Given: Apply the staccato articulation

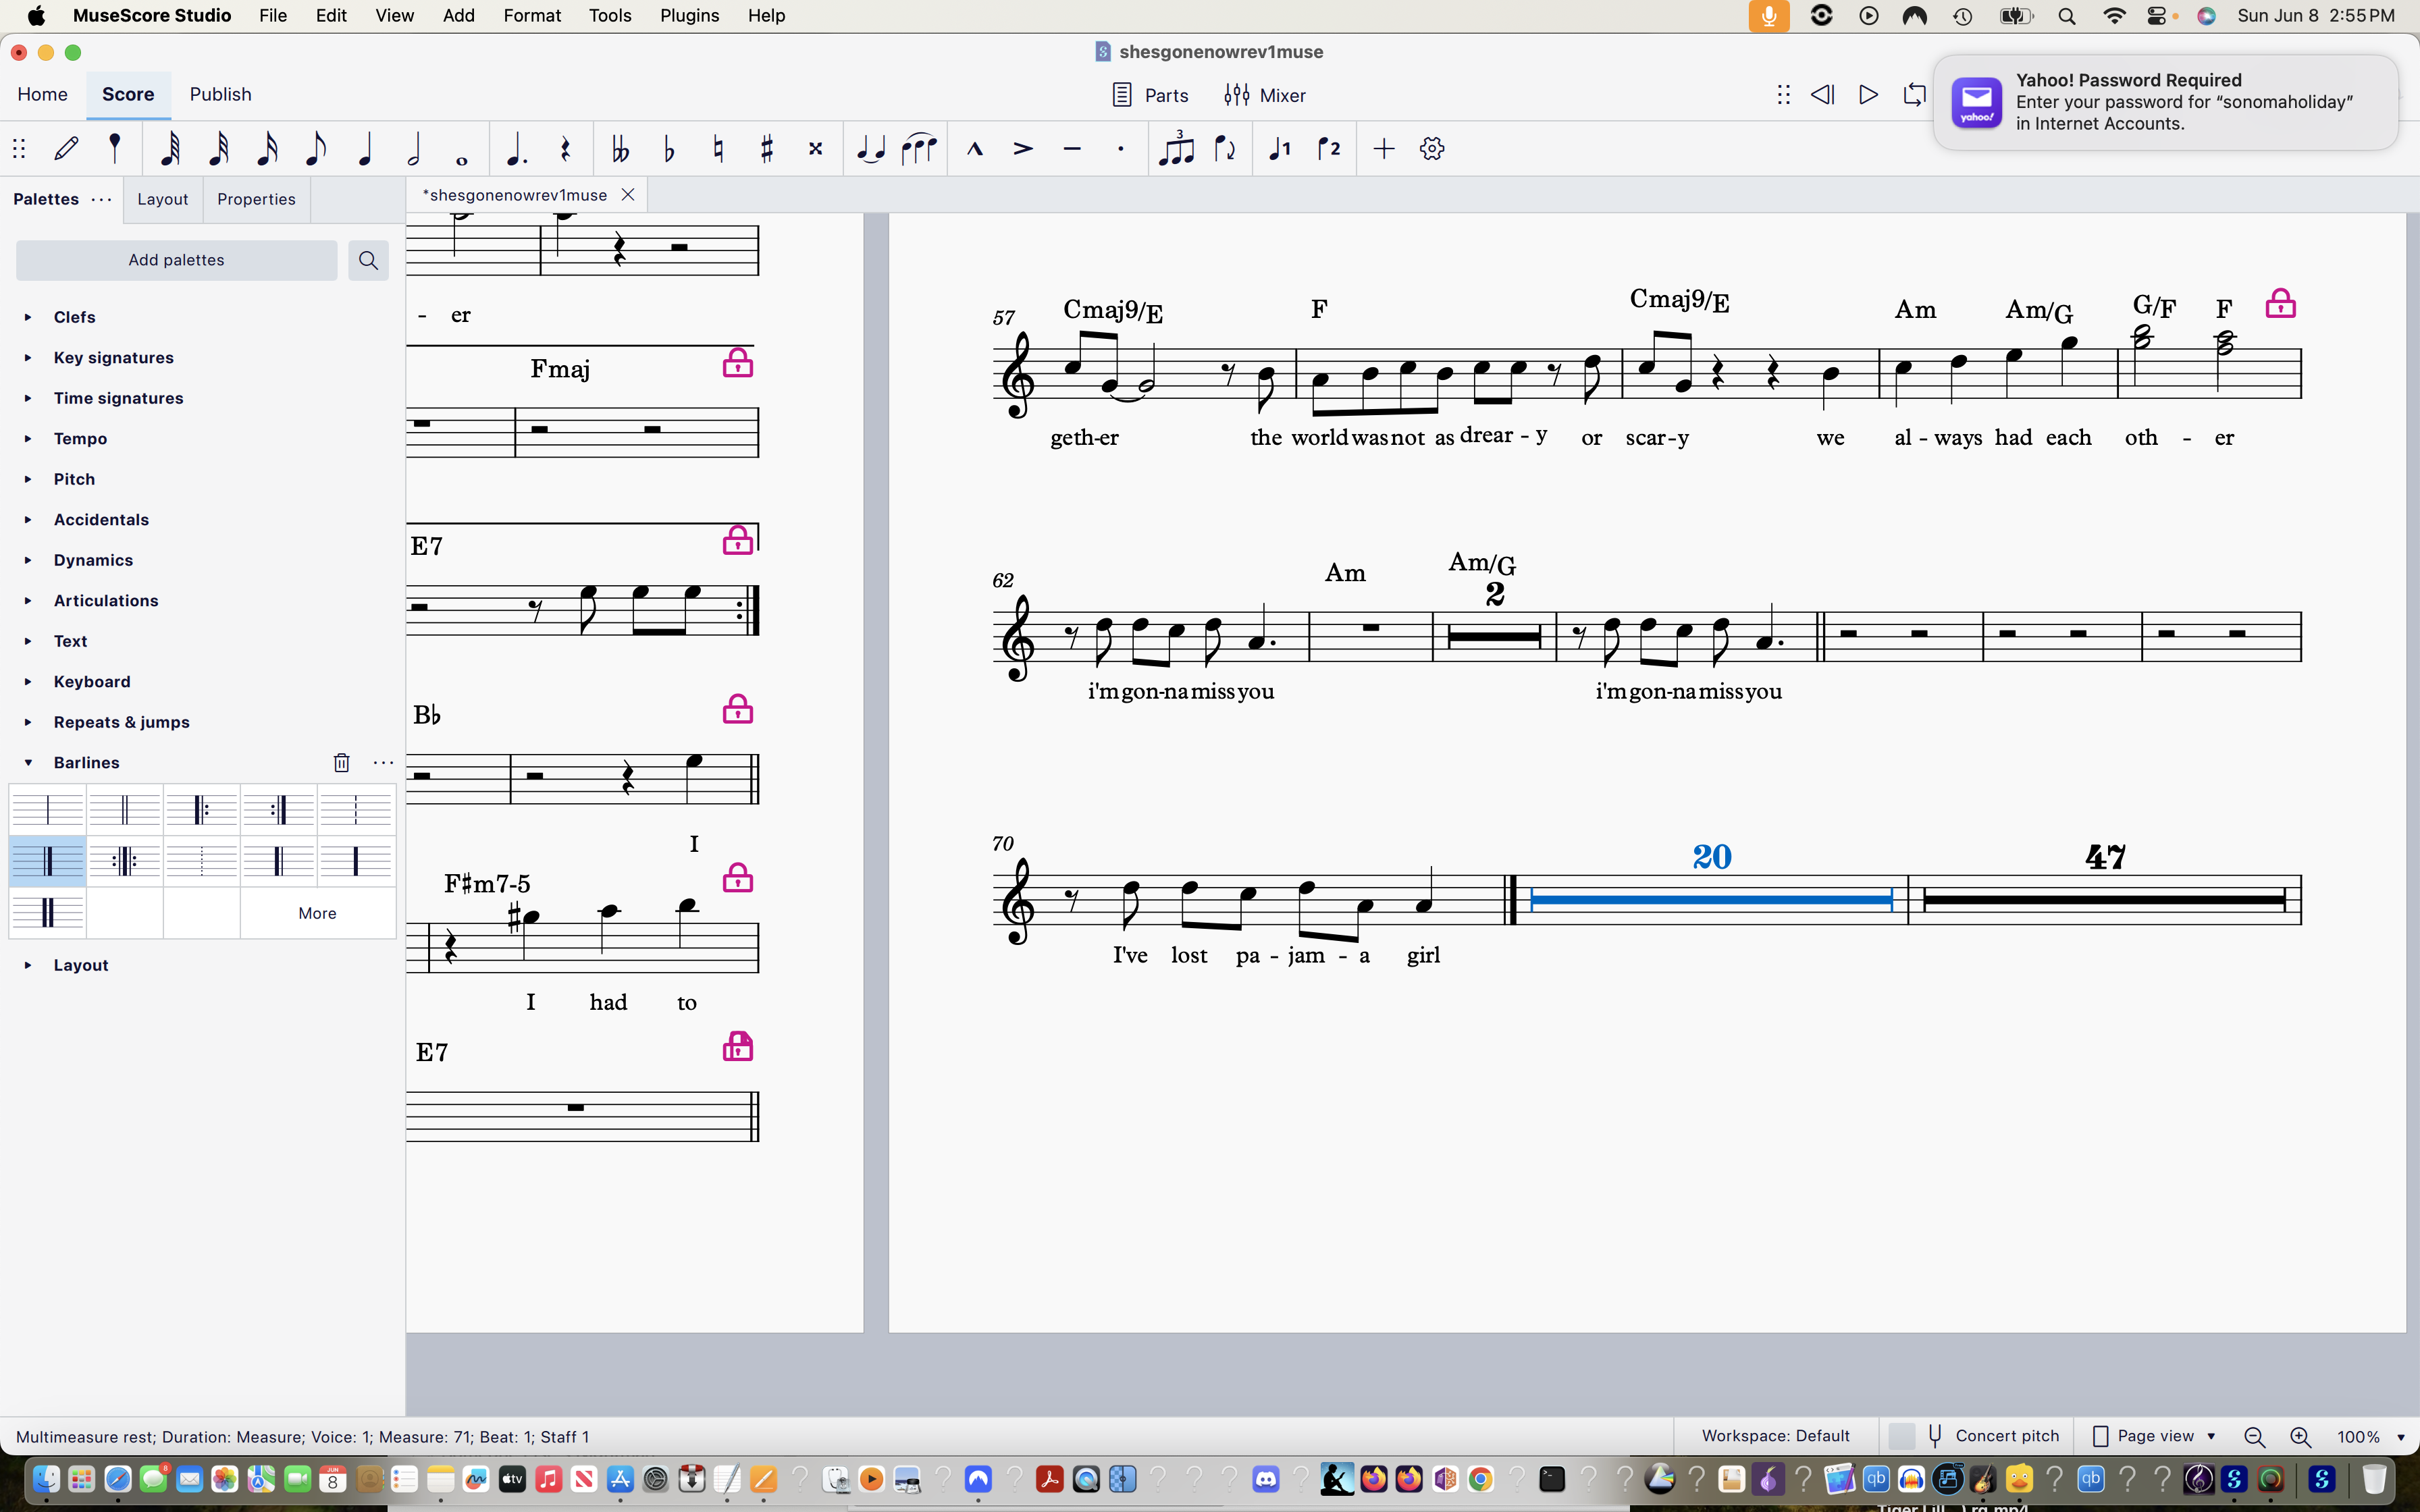Looking at the screenshot, I should [x=1121, y=149].
